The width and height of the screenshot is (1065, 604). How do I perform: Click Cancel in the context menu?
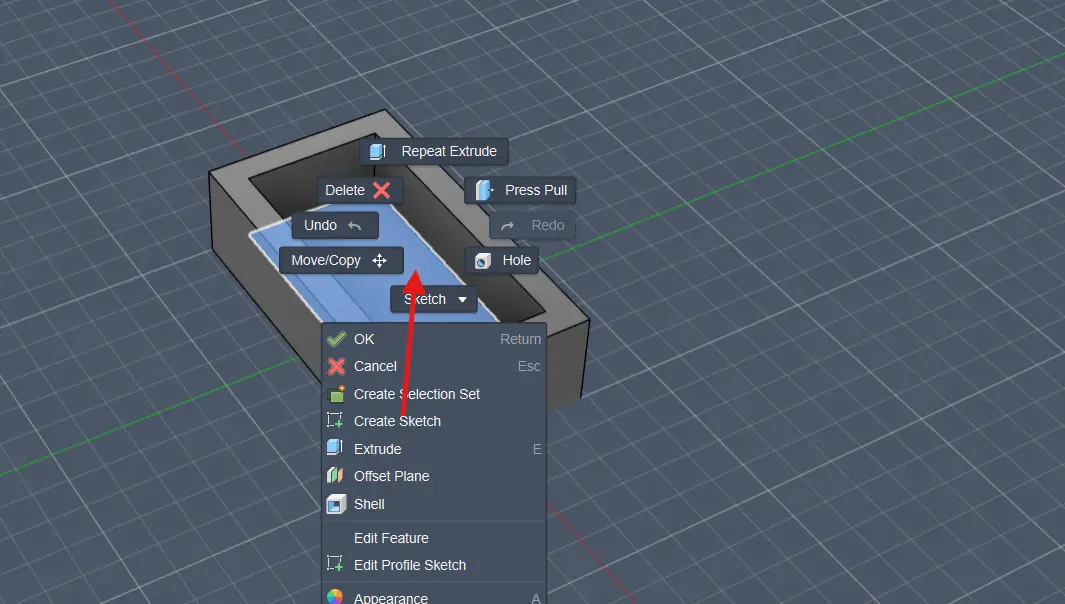(x=434, y=366)
